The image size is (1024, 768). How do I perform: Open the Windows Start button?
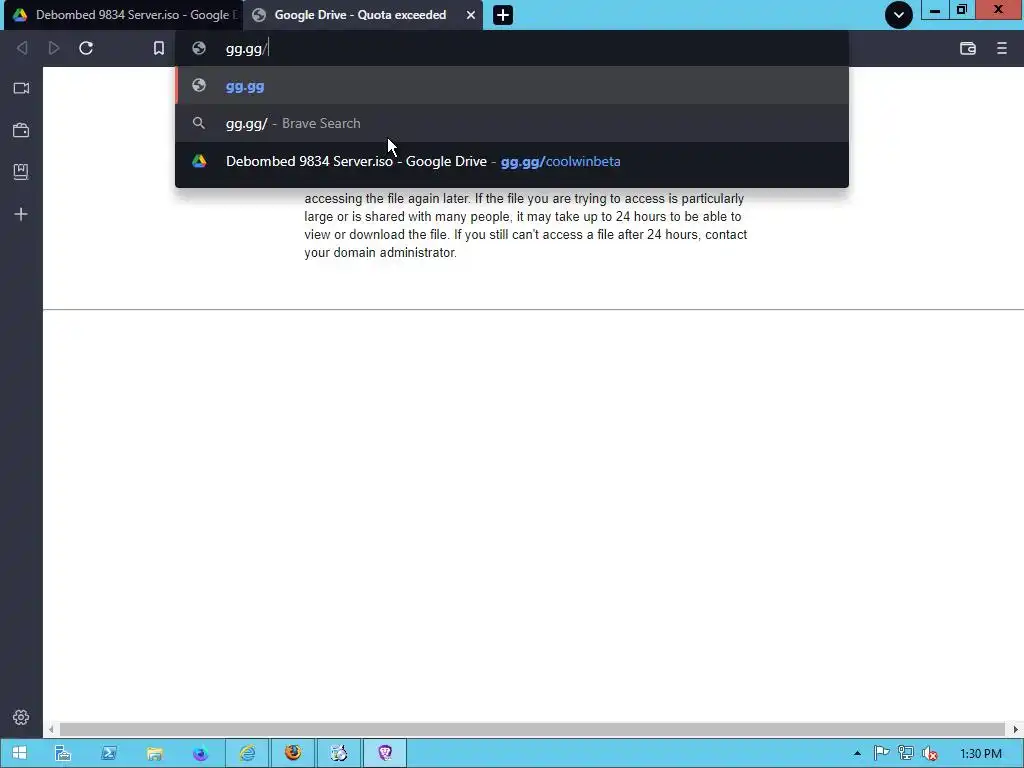tap(20, 753)
